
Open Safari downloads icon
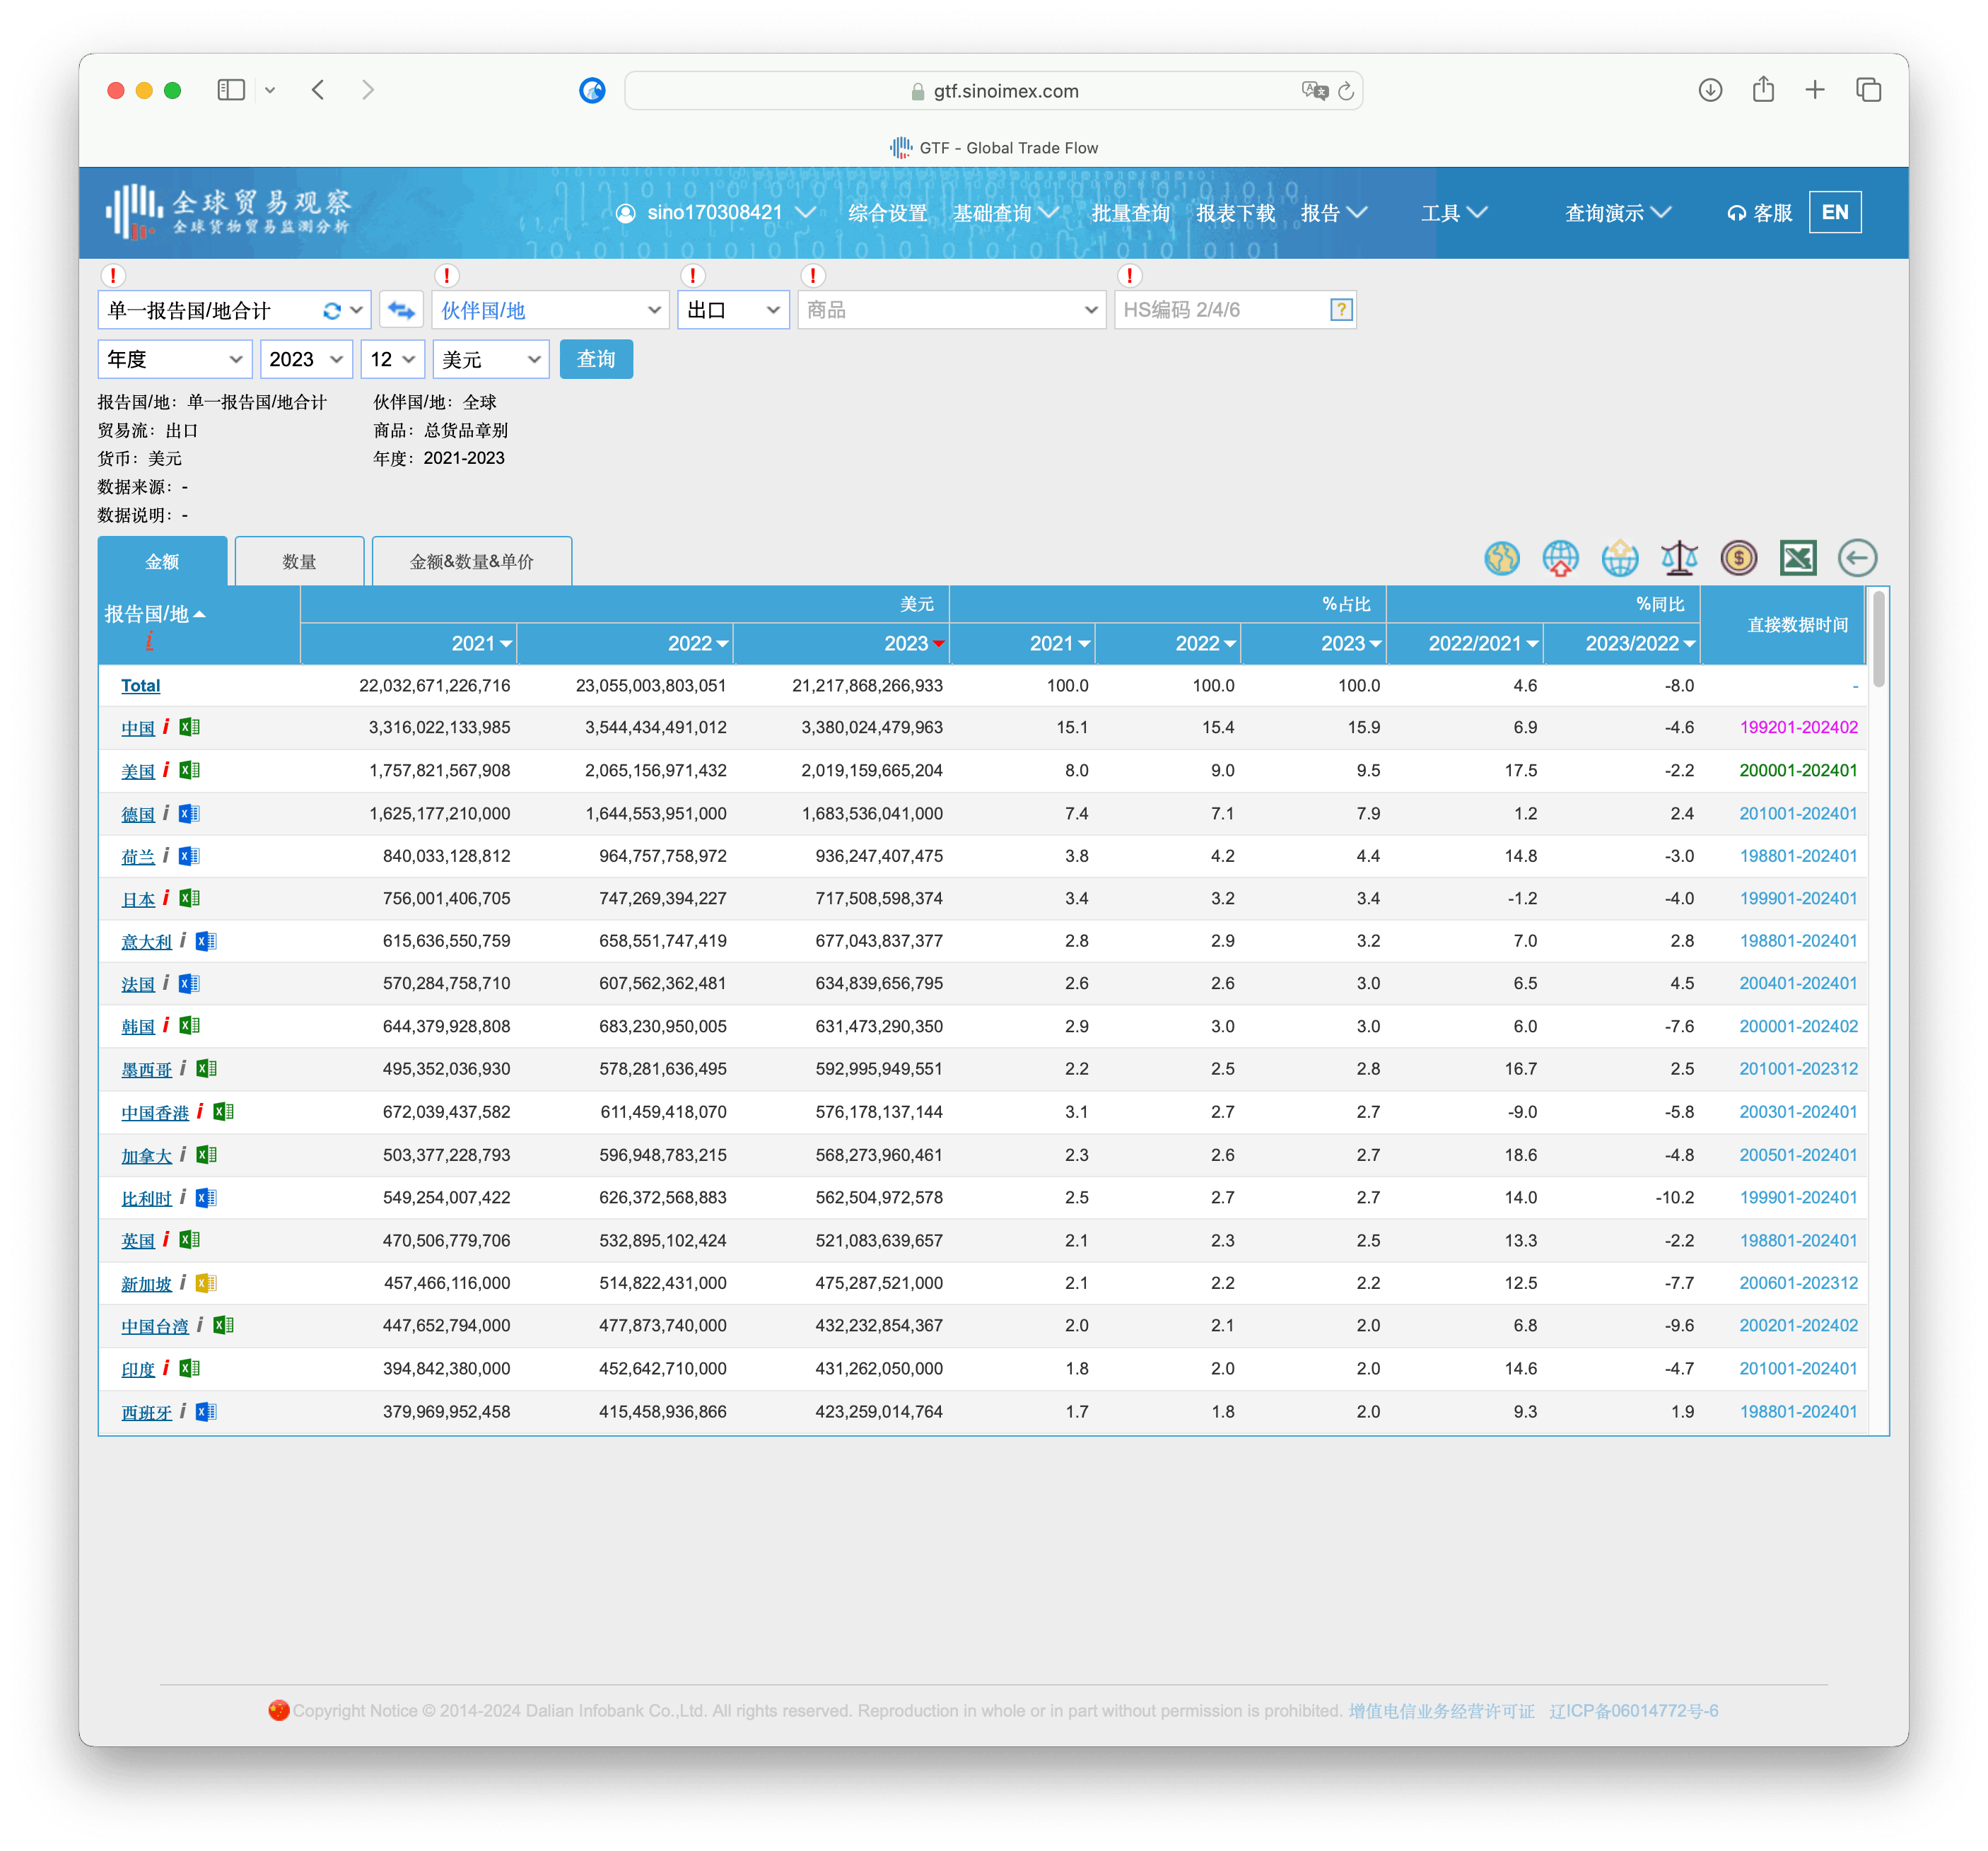1710,90
